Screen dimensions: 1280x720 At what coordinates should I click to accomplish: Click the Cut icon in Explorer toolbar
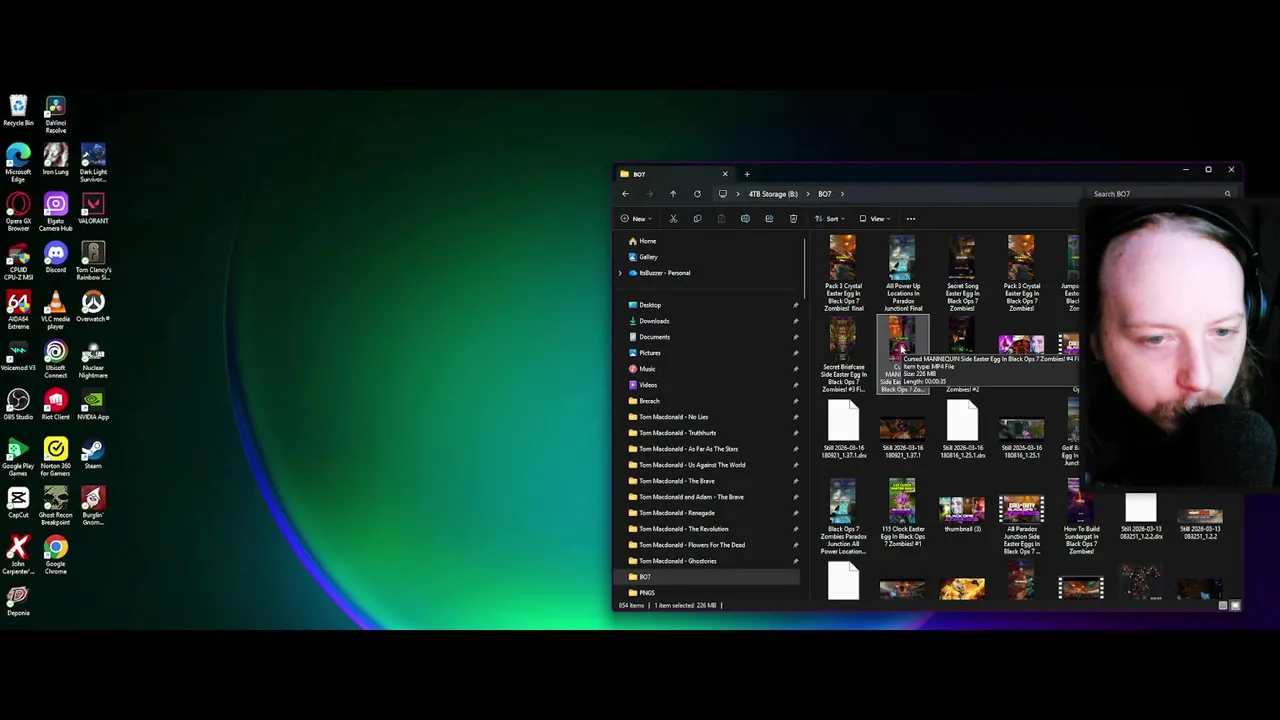pyautogui.click(x=673, y=218)
